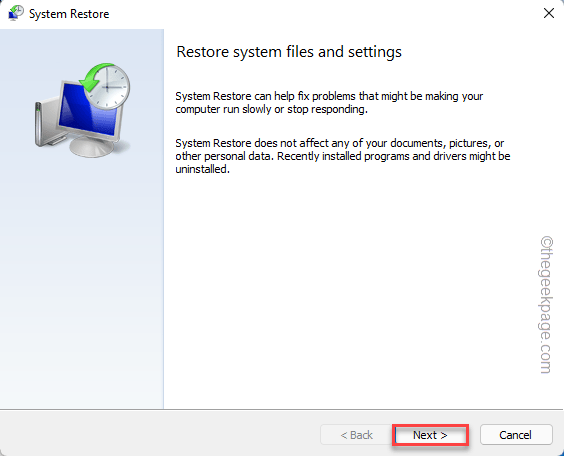Click the monitor stand base graphic
This screenshot has height=456, width=564.
(92, 147)
